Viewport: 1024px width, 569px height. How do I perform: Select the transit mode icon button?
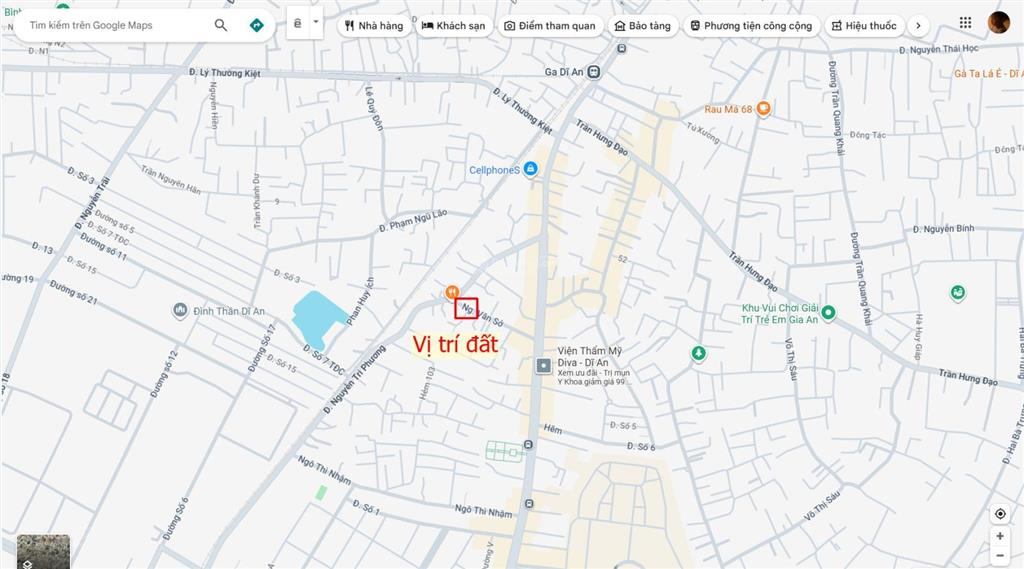(298, 24)
